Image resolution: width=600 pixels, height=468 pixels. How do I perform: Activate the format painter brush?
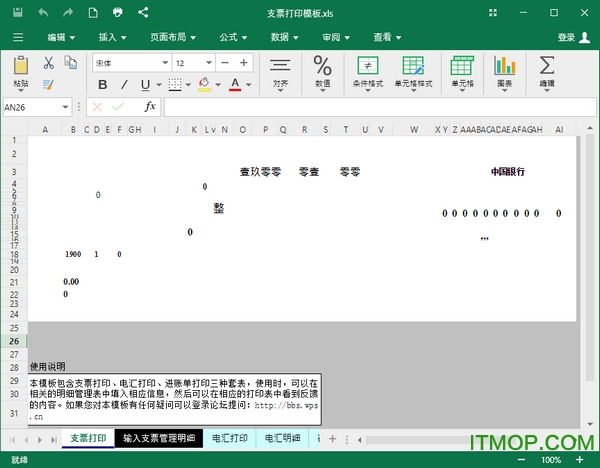[x=48, y=85]
